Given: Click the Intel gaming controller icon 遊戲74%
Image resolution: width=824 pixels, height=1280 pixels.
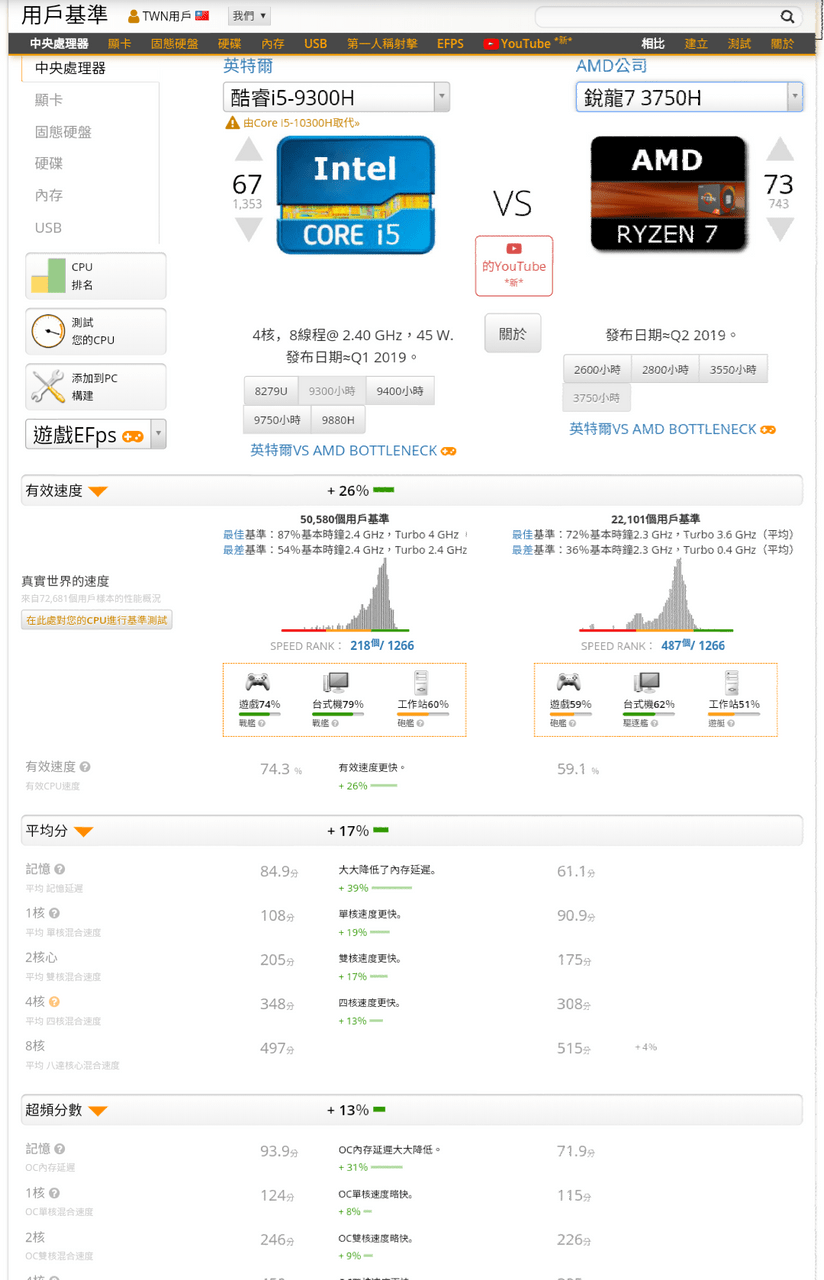Looking at the screenshot, I should (258, 683).
